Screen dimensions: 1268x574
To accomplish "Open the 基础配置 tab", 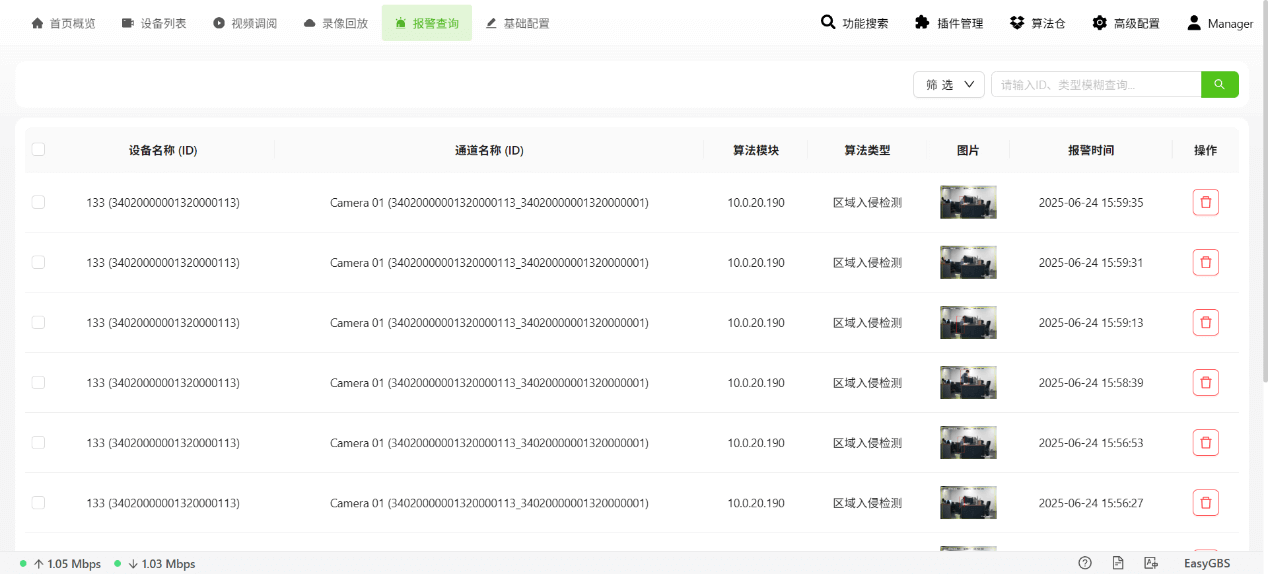I will click(517, 23).
